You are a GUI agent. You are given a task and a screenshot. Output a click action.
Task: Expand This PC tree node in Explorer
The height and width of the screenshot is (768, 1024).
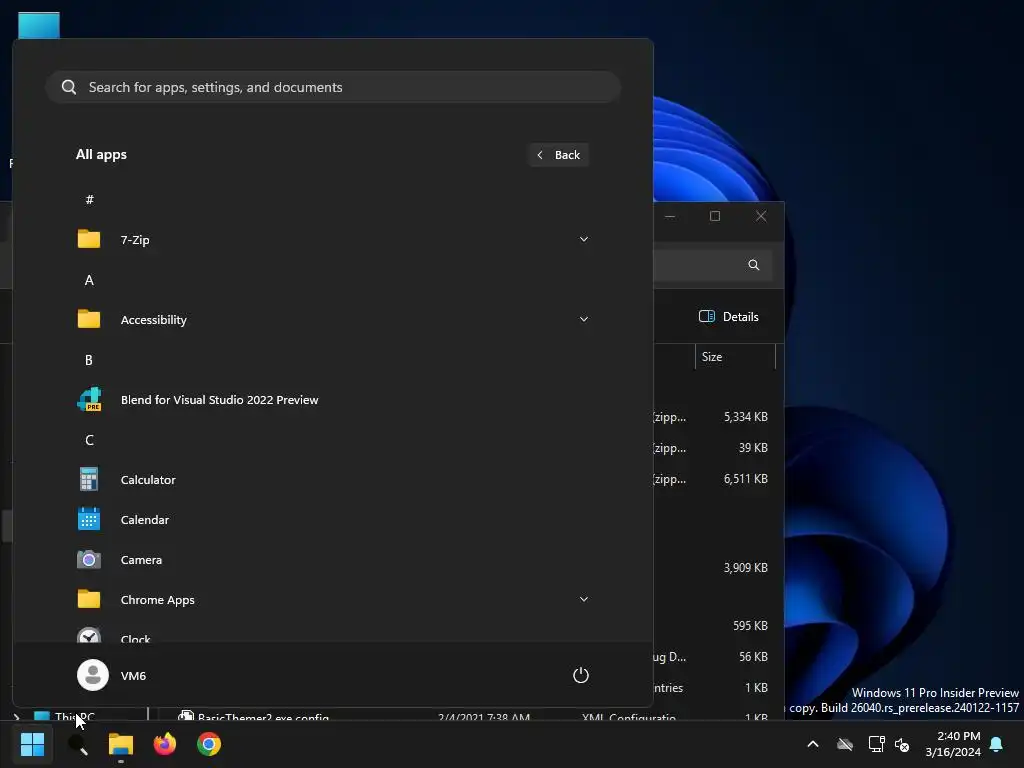pos(17,716)
